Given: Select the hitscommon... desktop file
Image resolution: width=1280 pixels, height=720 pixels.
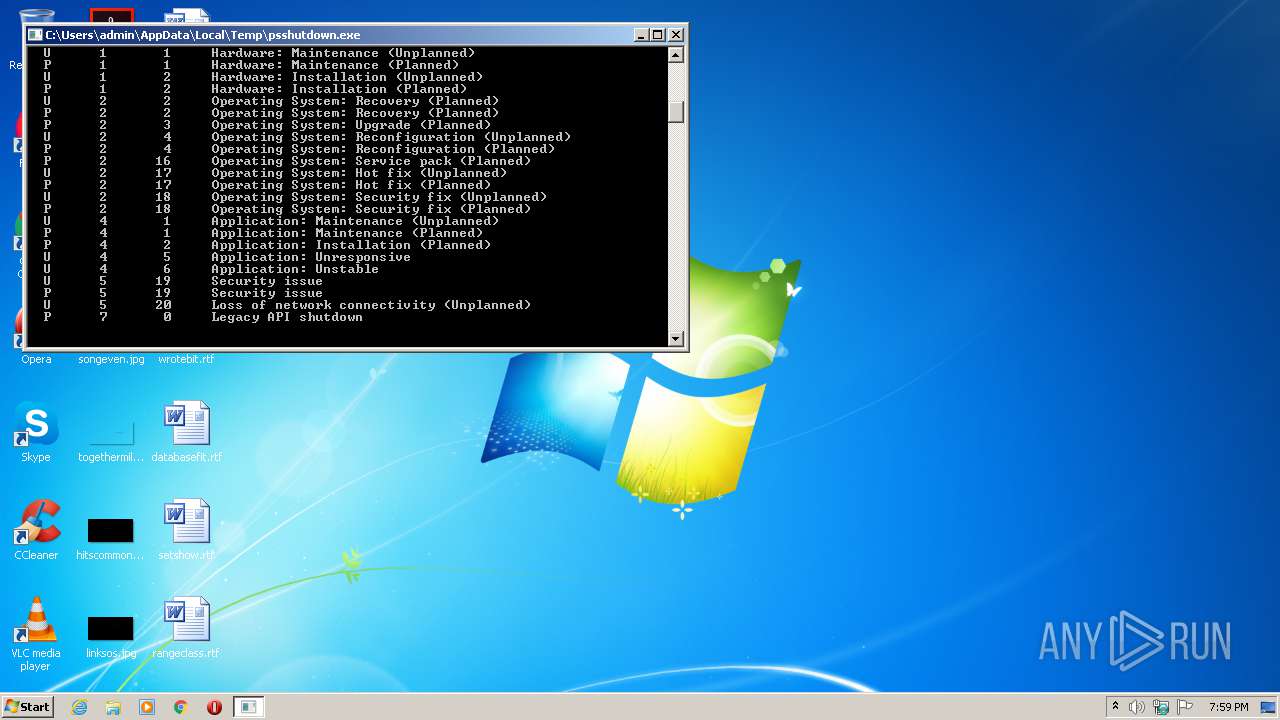Looking at the screenshot, I should click(x=111, y=538).
